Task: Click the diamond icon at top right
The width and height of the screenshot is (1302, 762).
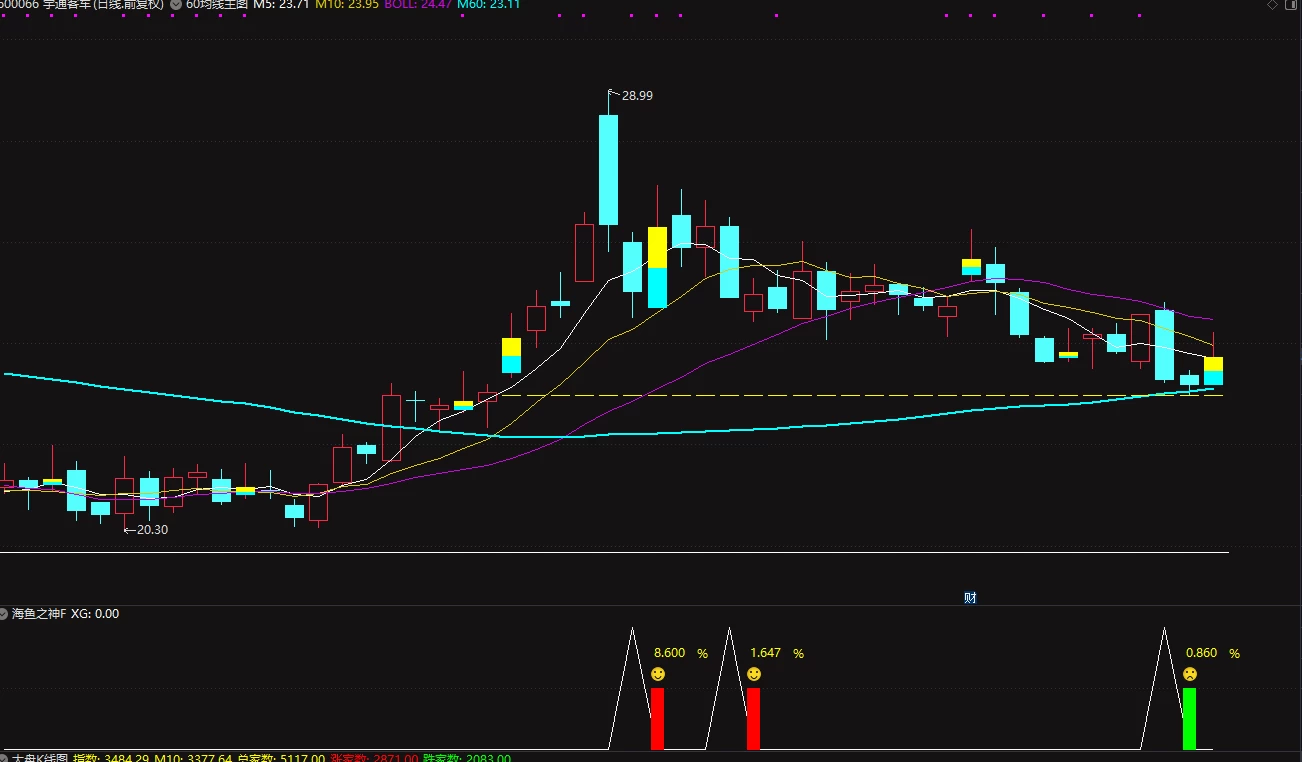Action: click(x=1272, y=5)
